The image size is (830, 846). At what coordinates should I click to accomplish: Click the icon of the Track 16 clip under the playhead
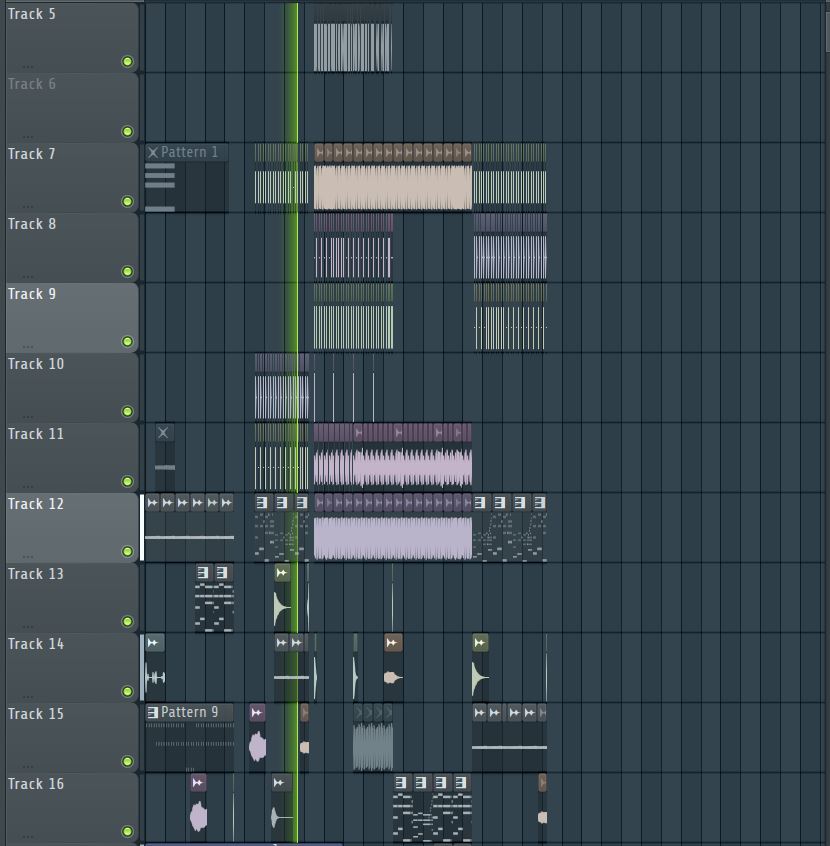pyautogui.click(x=278, y=782)
